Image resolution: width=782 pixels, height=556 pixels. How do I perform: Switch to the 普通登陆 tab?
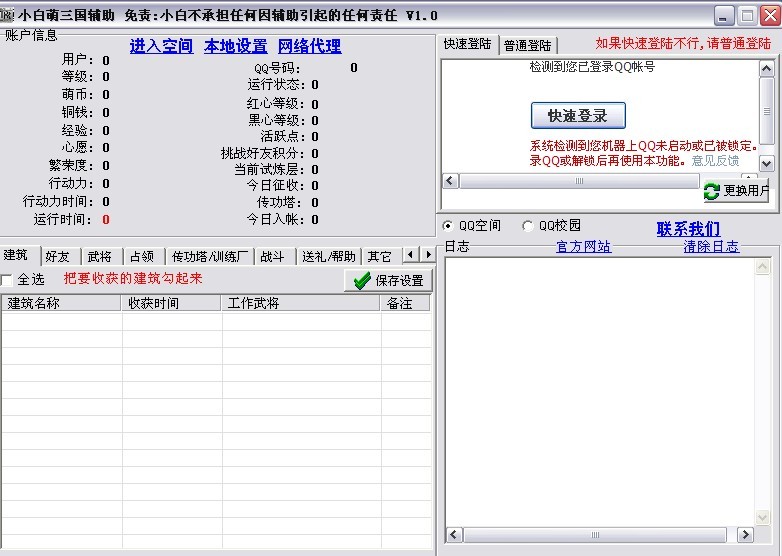[x=528, y=45]
